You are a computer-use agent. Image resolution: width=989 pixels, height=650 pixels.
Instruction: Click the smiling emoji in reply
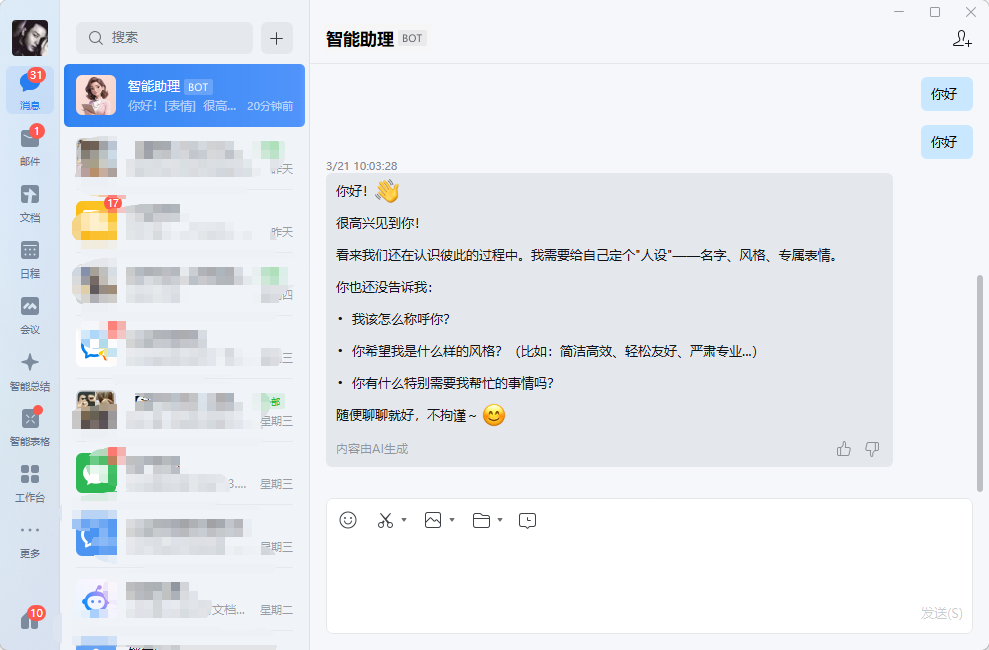click(494, 415)
